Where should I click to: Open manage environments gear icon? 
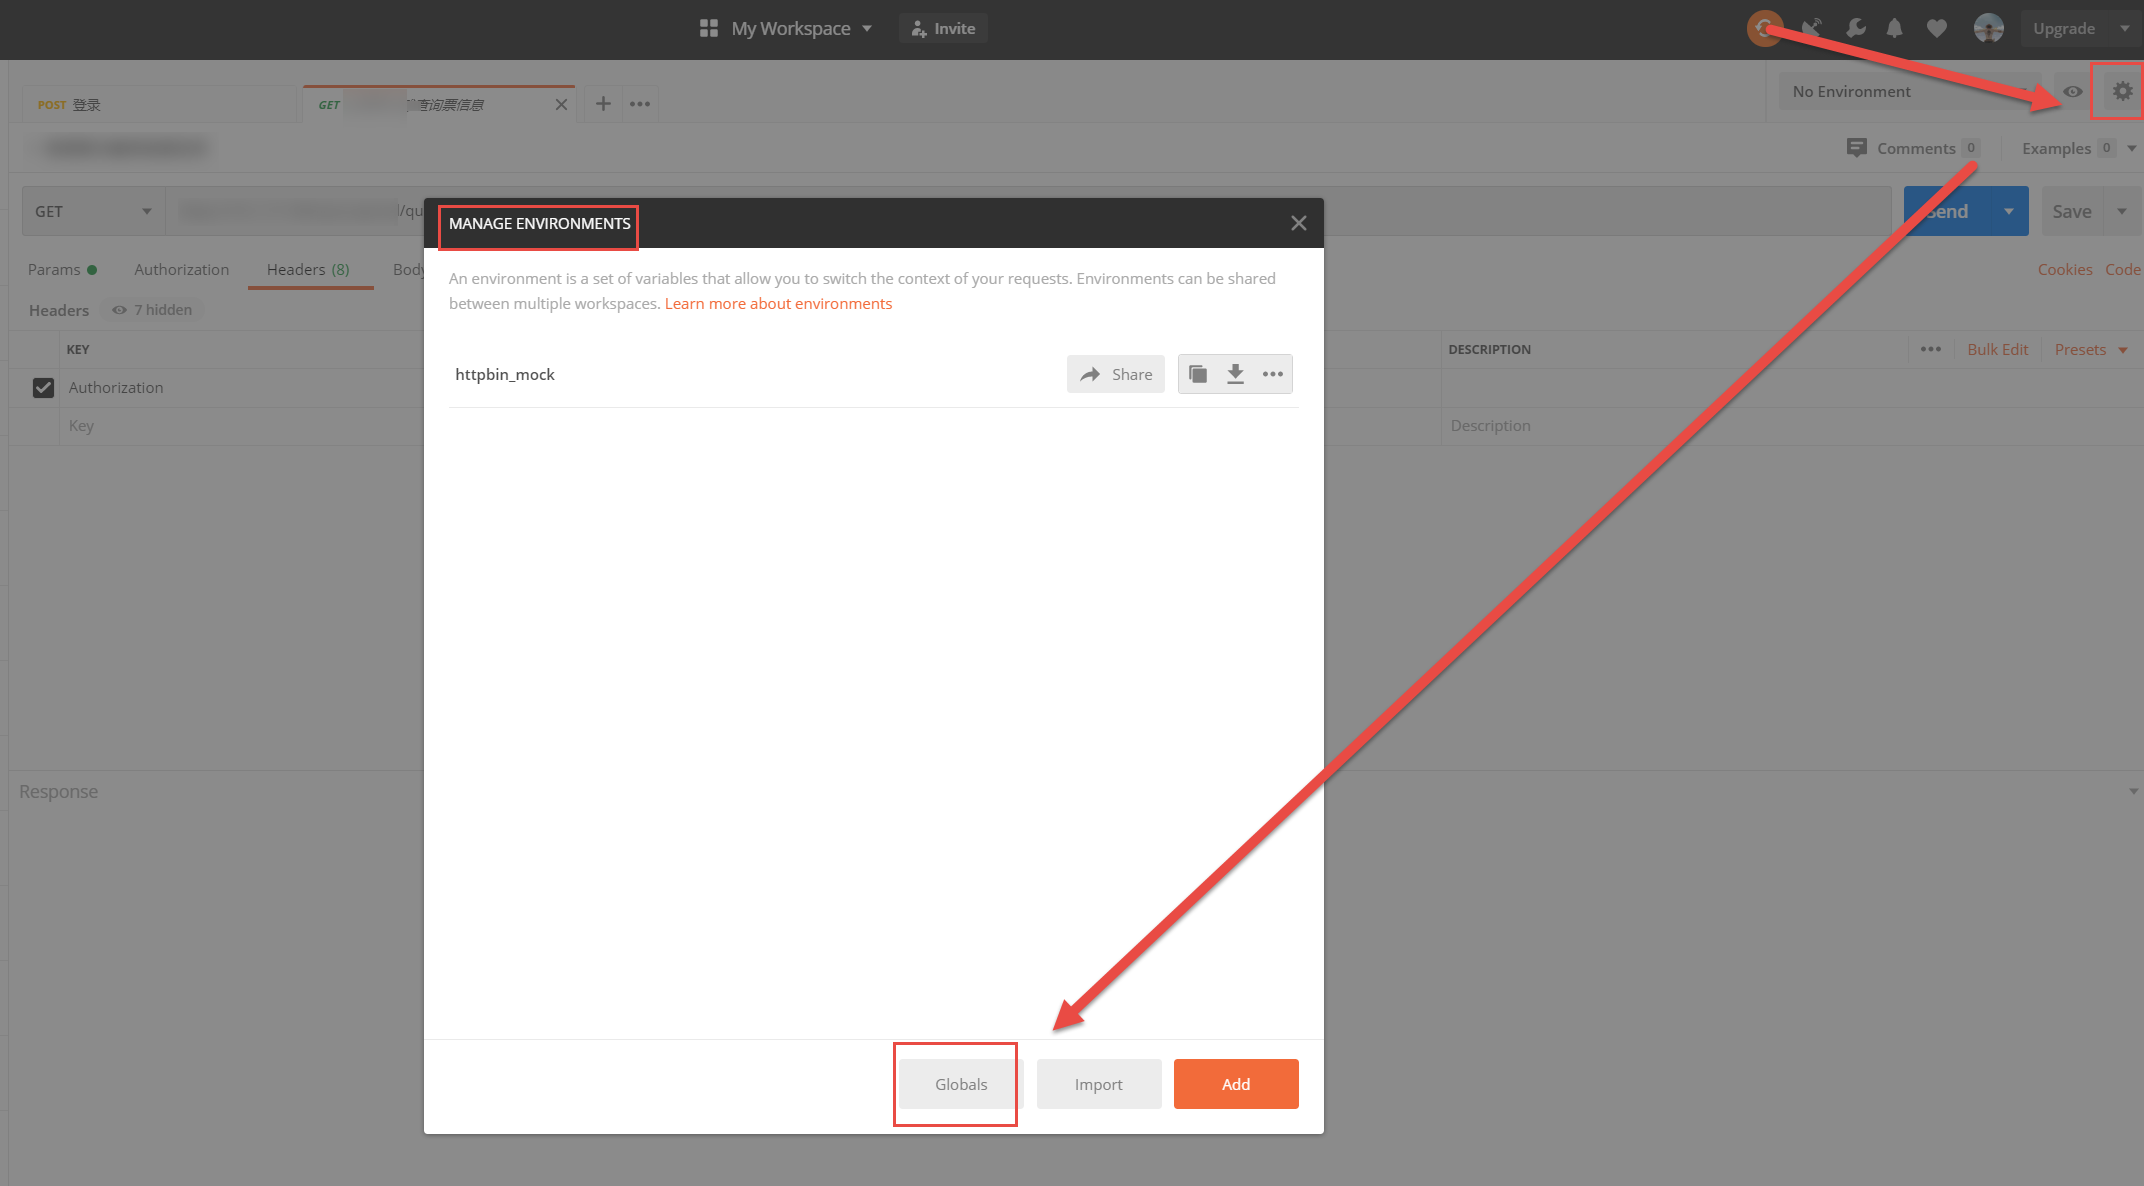[2122, 91]
